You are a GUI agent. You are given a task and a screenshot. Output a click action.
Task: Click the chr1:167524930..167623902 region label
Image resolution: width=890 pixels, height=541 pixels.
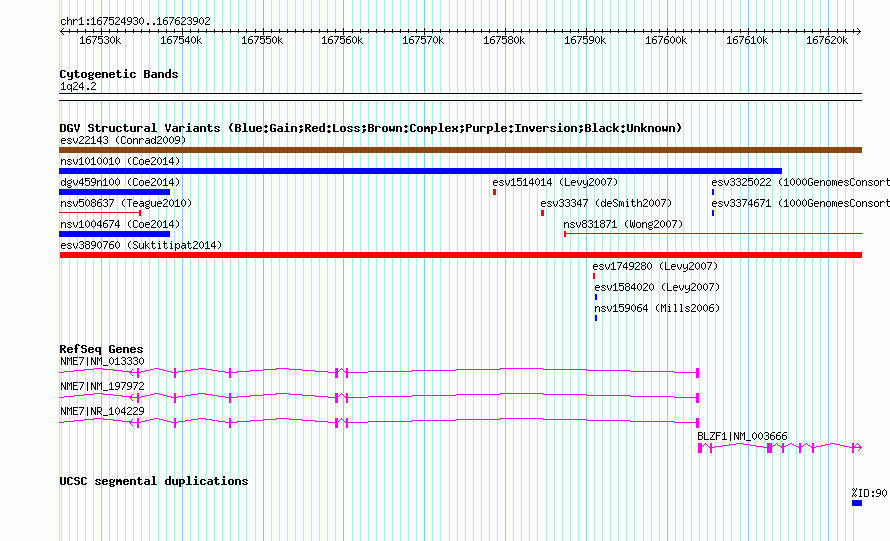coord(135,21)
